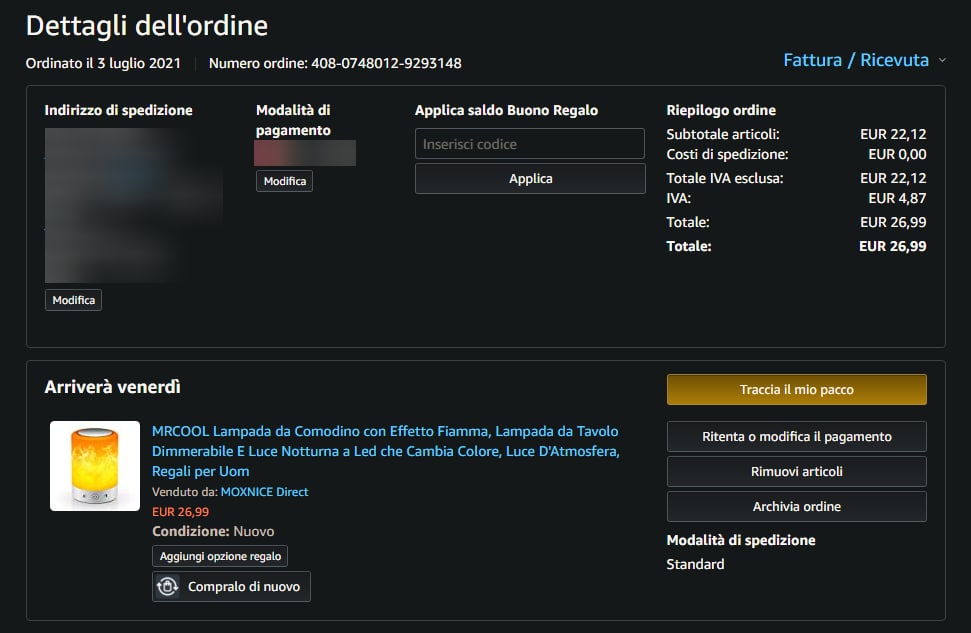Select Ritenta o modifica il pagamento
Image resolution: width=971 pixels, height=633 pixels.
[796, 437]
